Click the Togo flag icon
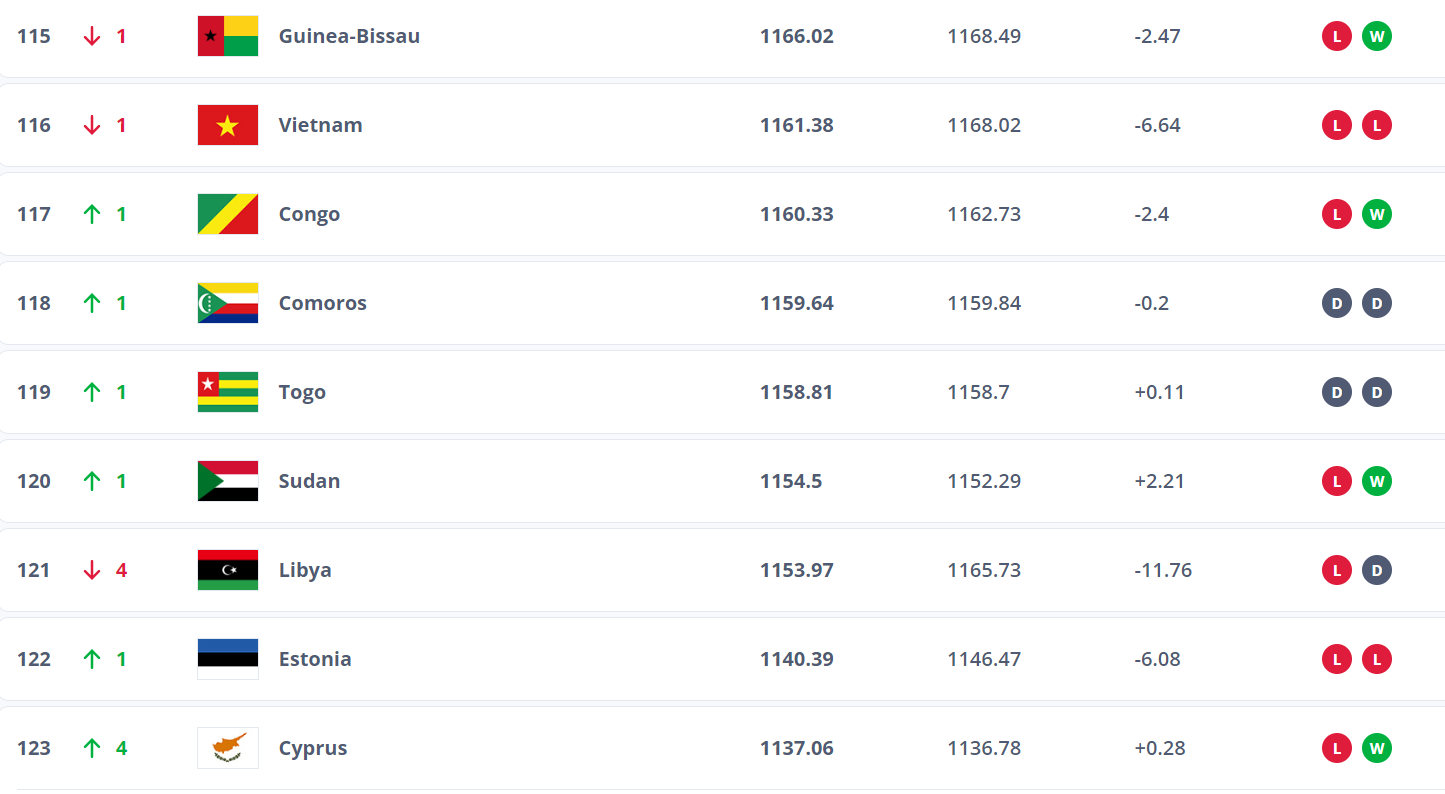Viewport: 1445px width, 794px height. point(228,392)
